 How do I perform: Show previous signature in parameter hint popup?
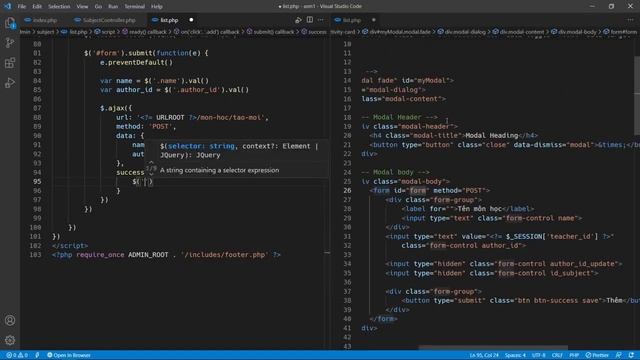click(x=151, y=162)
